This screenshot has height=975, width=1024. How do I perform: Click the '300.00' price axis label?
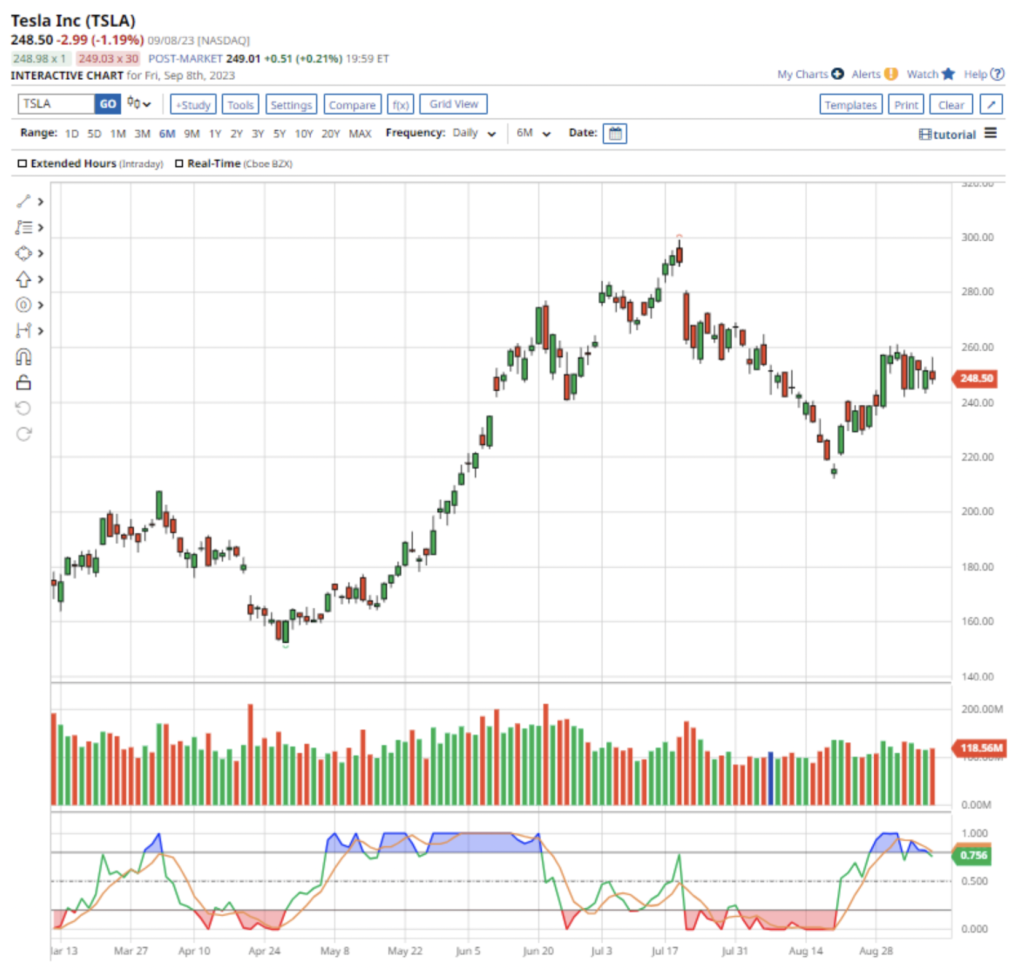[978, 237]
